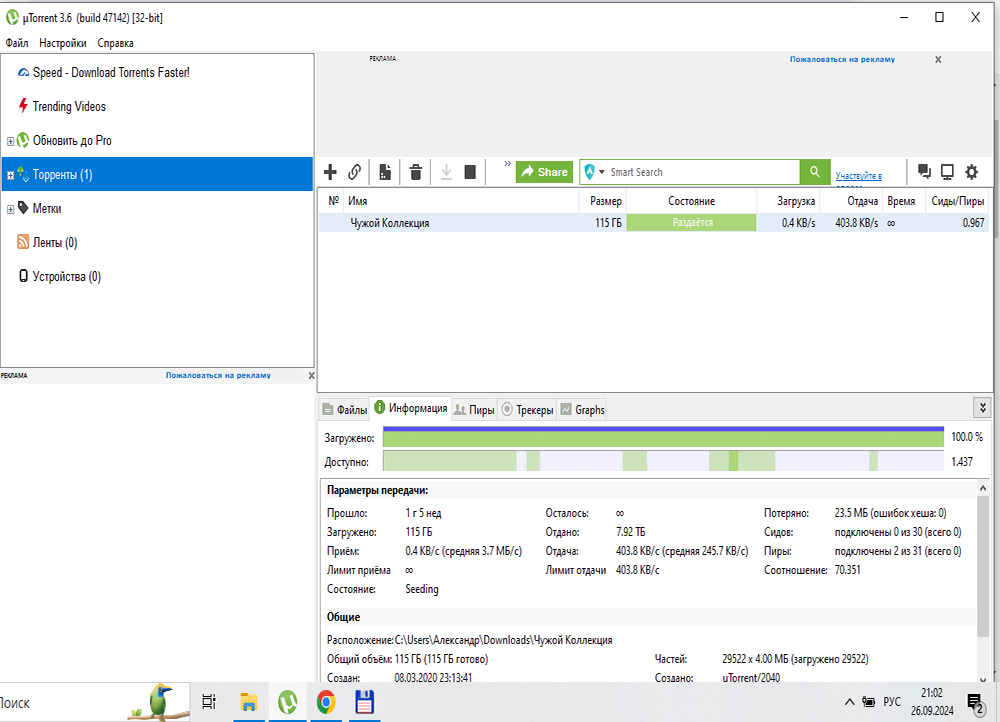The width and height of the screenshot is (1000, 722).
Task: Open the notification center icon
Action: 976,703
